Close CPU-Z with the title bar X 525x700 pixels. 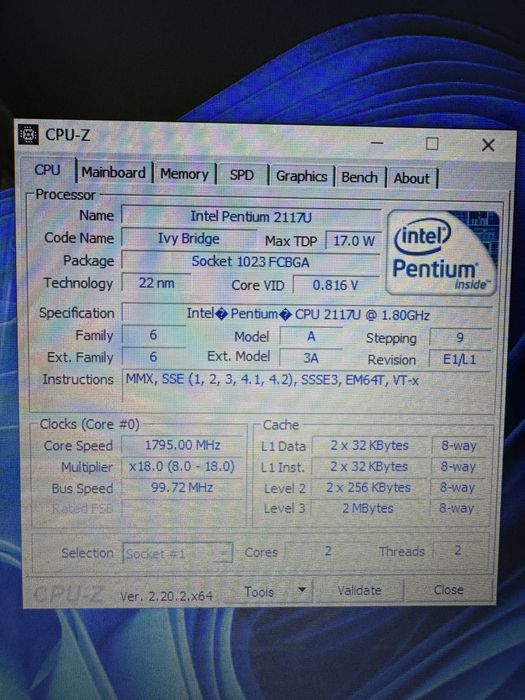[488, 145]
